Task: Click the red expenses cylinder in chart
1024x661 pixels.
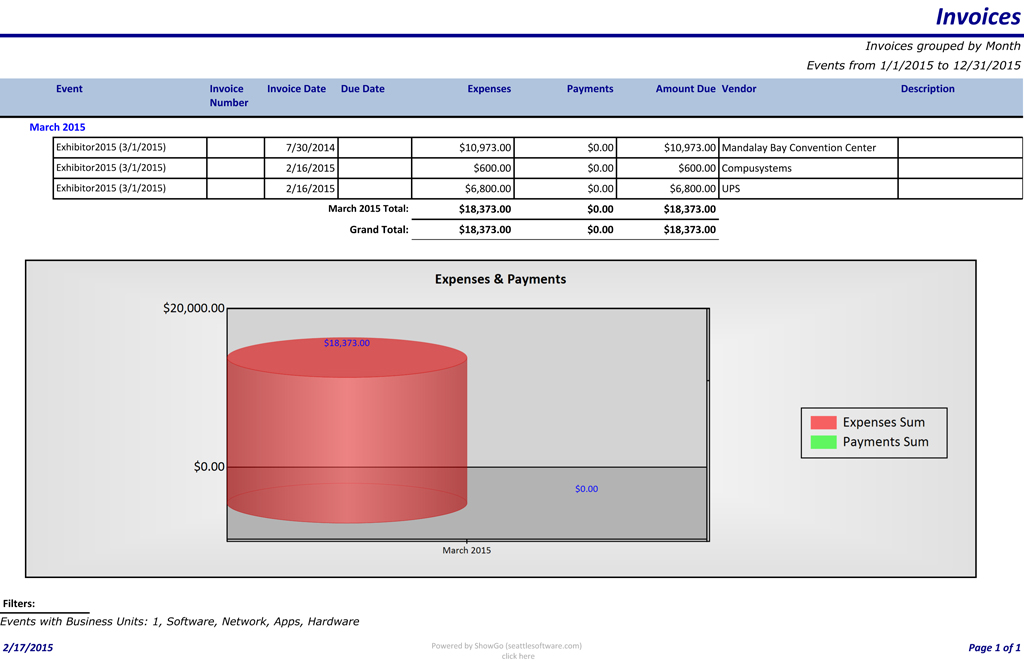Action: pos(347,431)
